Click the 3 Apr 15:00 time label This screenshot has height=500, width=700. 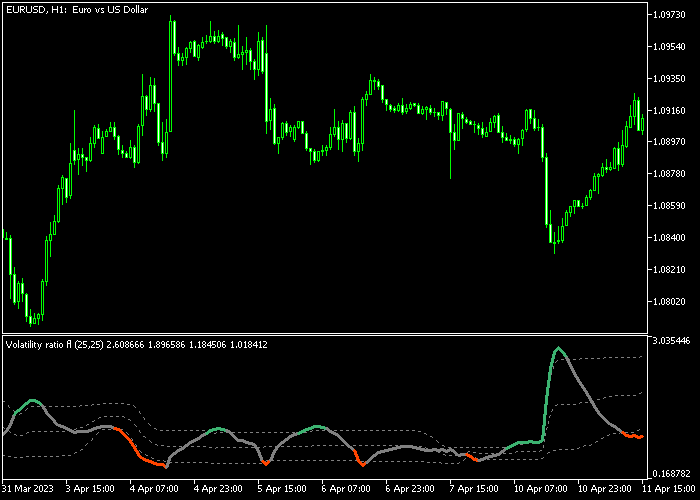tap(90, 488)
